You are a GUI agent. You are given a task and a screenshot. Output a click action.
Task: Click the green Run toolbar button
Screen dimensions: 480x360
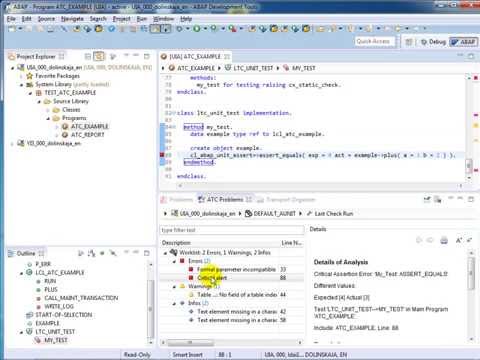pyautogui.click(x=197, y=29)
